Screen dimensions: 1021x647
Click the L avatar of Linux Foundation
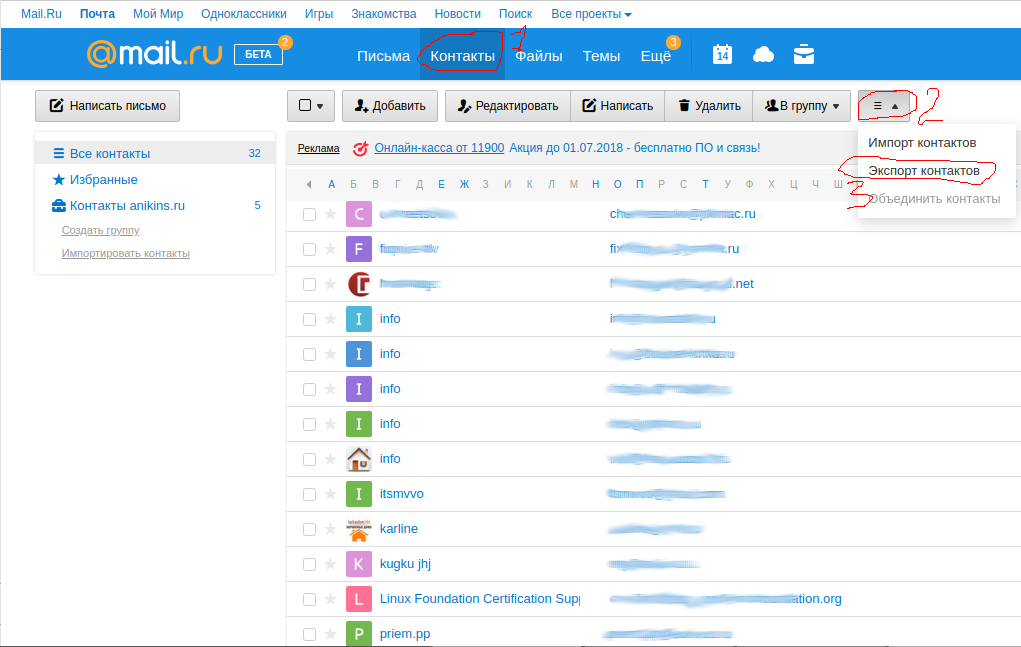click(359, 599)
